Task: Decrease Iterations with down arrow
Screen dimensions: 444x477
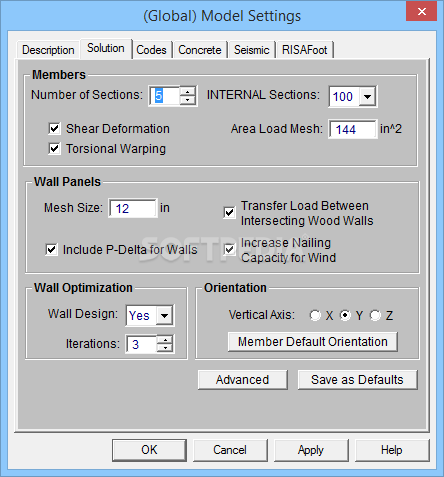Action: click(x=165, y=348)
